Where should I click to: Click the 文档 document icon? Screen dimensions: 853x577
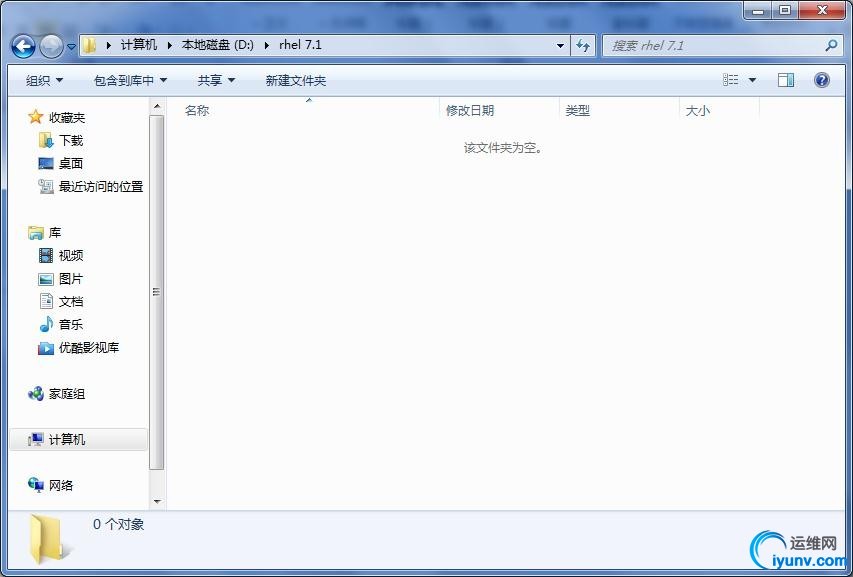(x=46, y=301)
